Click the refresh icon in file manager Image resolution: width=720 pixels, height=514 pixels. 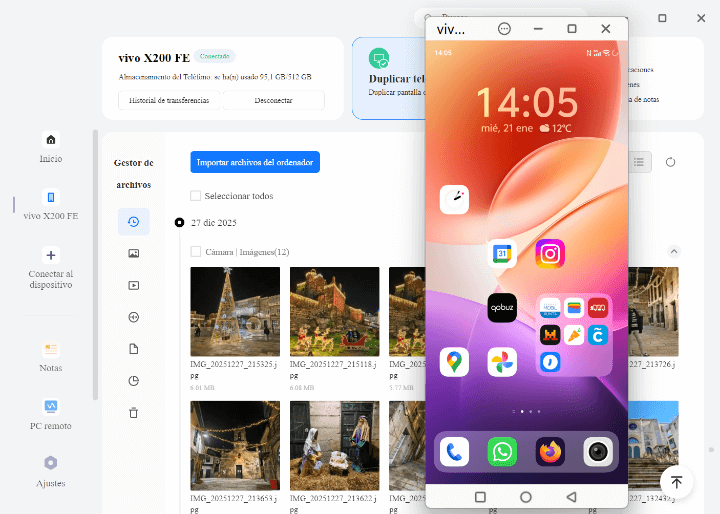pyautogui.click(x=670, y=162)
